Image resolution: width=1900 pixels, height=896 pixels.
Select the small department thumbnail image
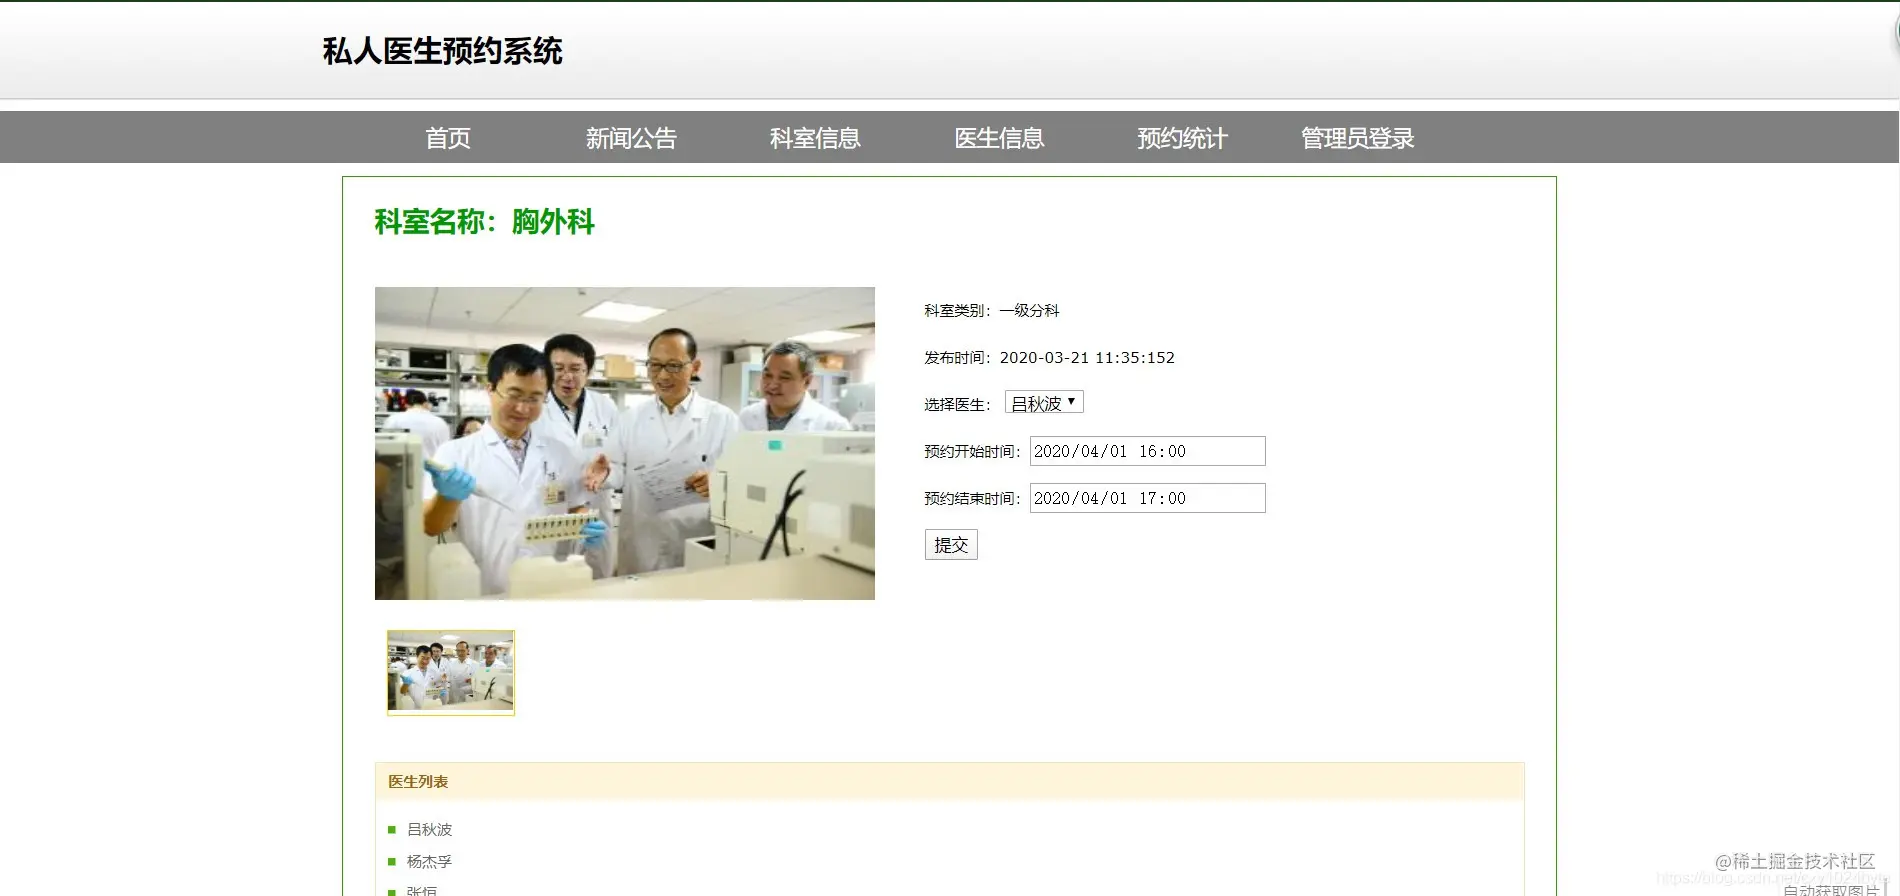point(451,673)
